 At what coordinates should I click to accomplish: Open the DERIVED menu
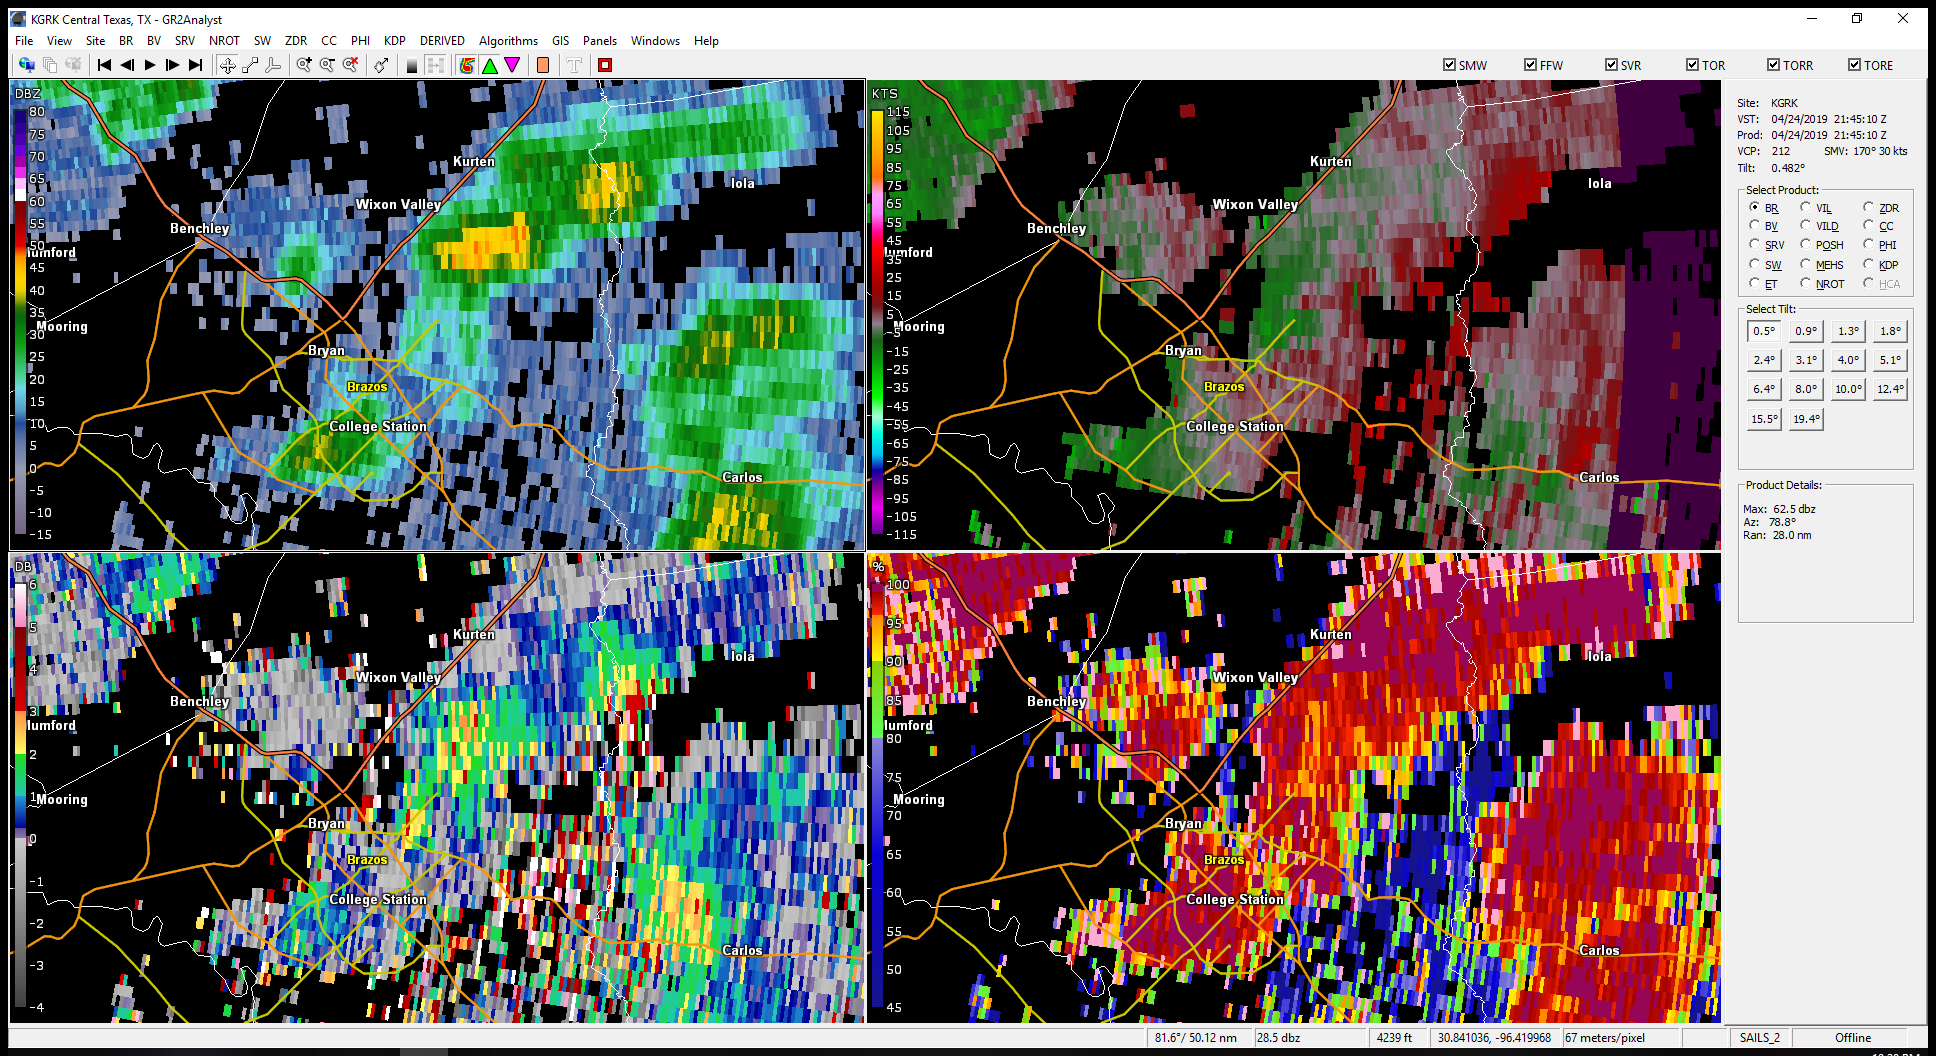442,41
